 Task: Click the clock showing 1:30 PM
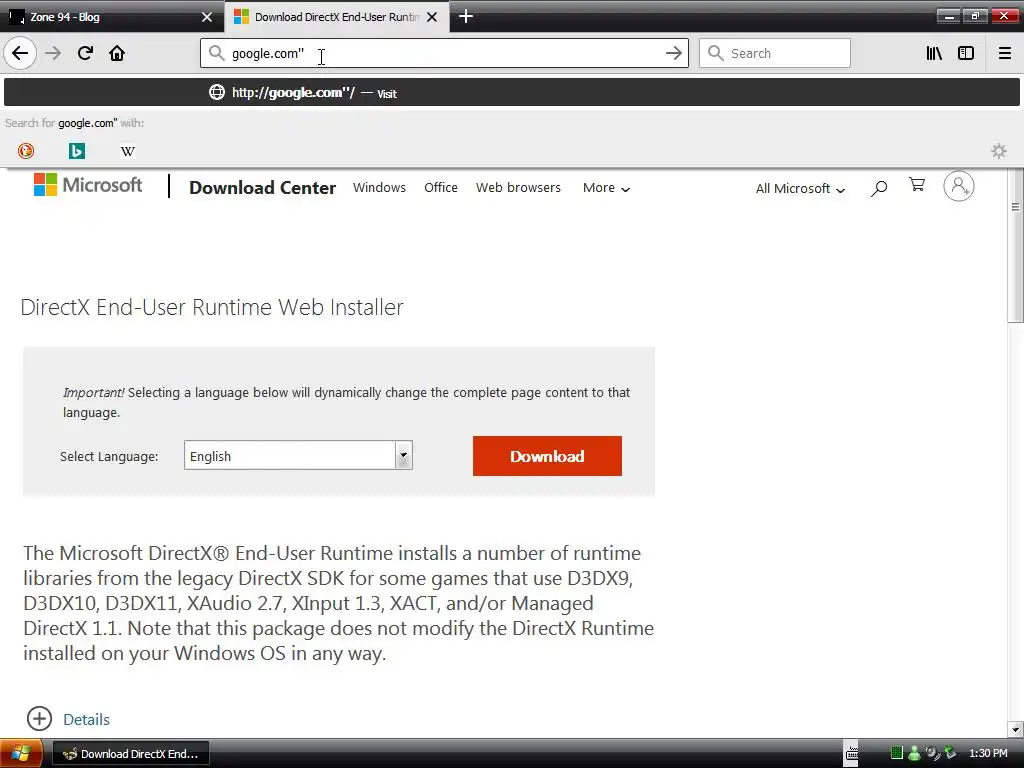pyautogui.click(x=988, y=754)
